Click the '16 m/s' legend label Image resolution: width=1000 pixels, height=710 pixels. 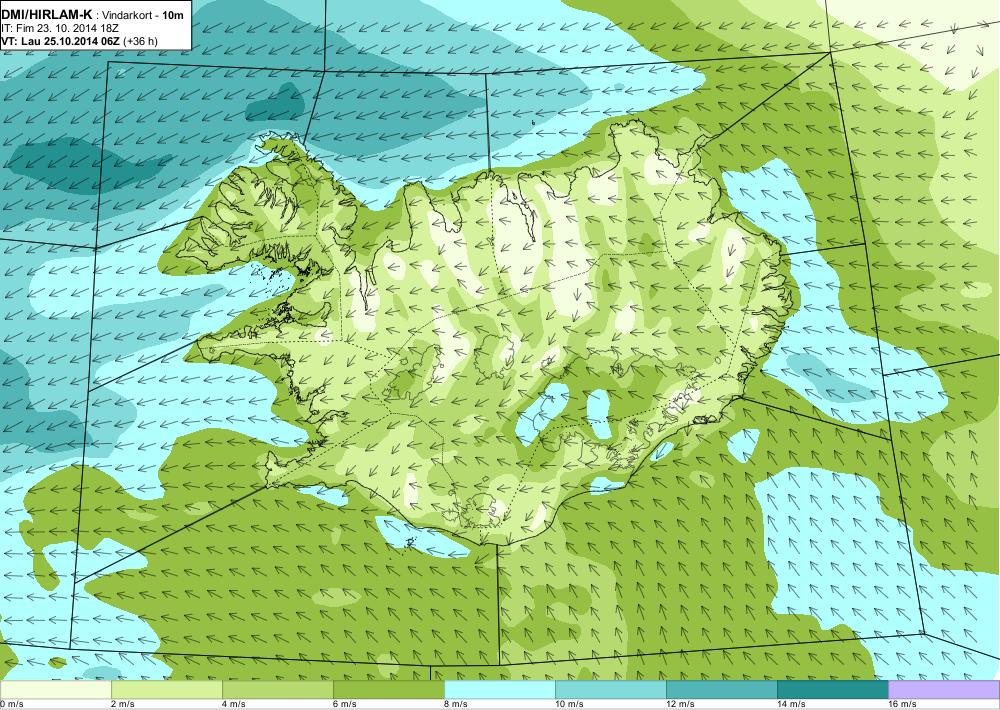[902, 704]
